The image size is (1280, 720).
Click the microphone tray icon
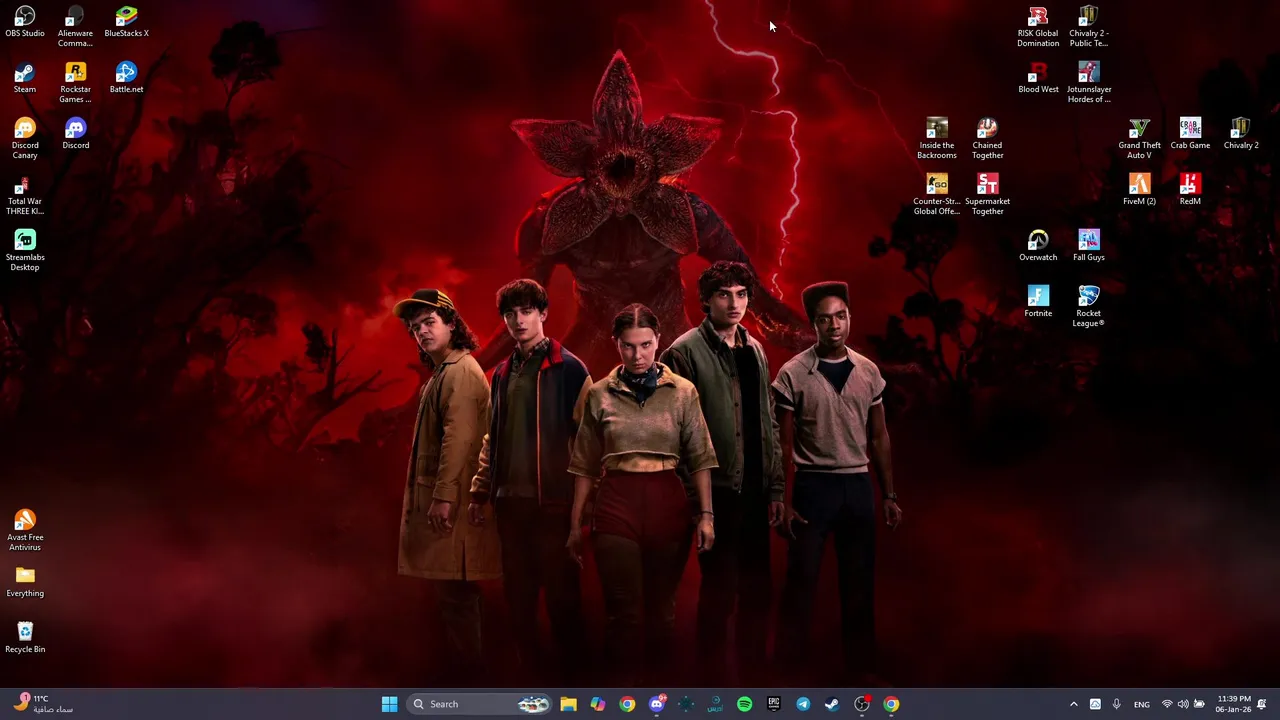tap(1116, 704)
